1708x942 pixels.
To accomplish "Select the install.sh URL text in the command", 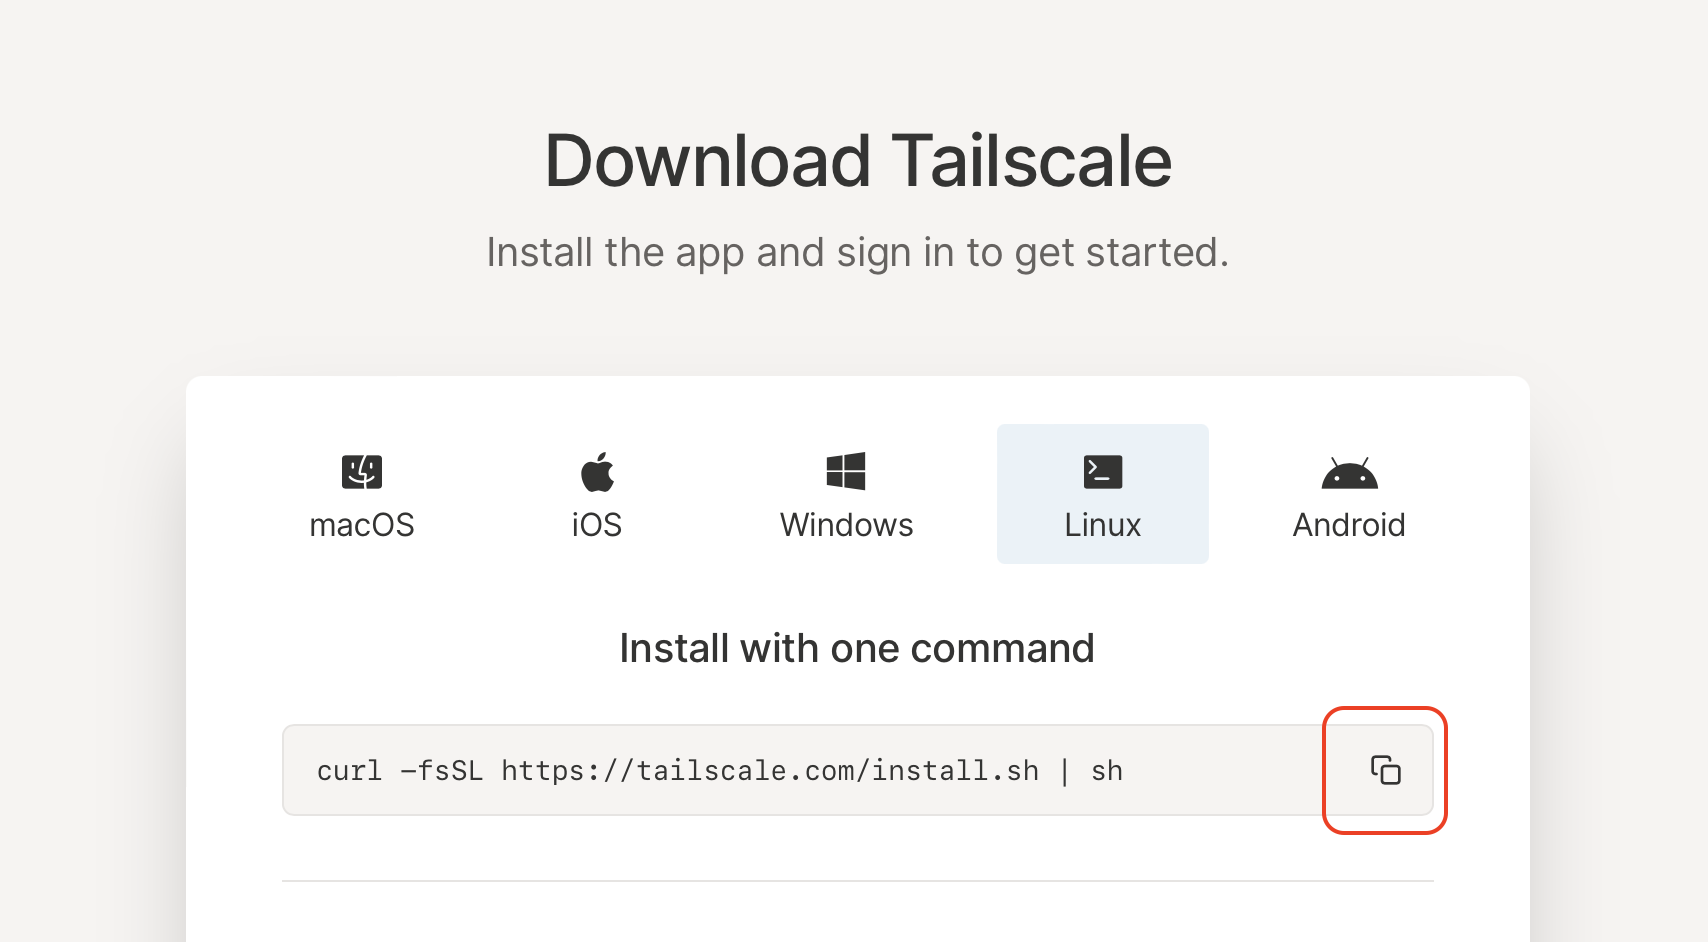I will (772, 770).
